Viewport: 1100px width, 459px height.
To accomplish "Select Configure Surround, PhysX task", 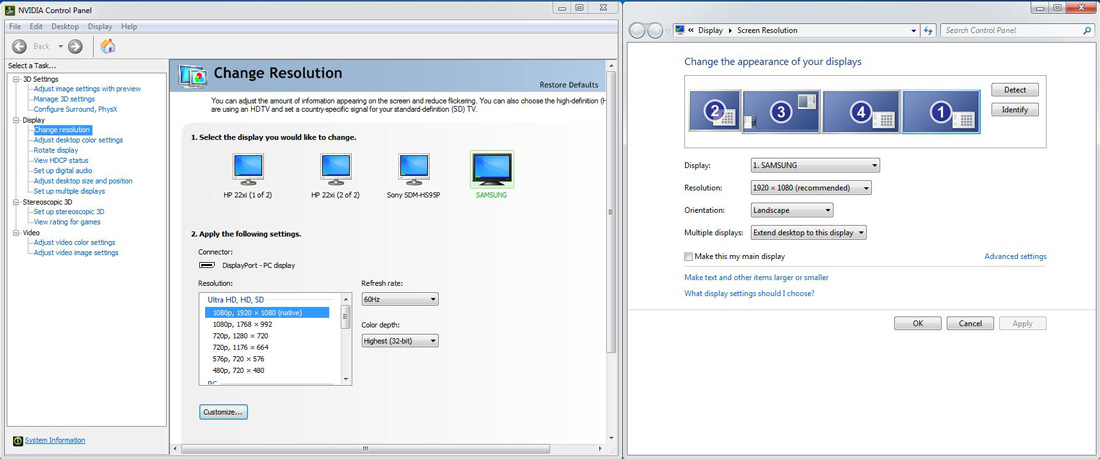I will (x=75, y=109).
